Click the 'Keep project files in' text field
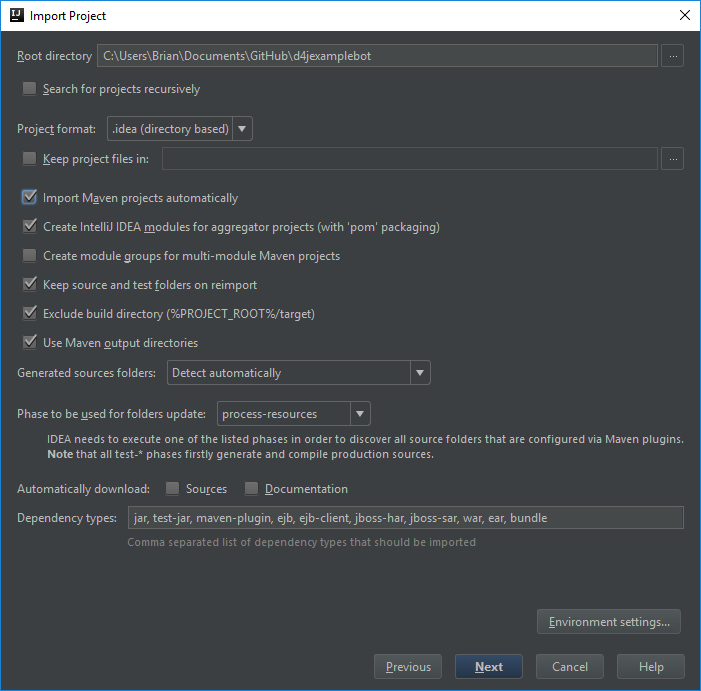Image resolution: width=701 pixels, height=691 pixels. (x=410, y=159)
